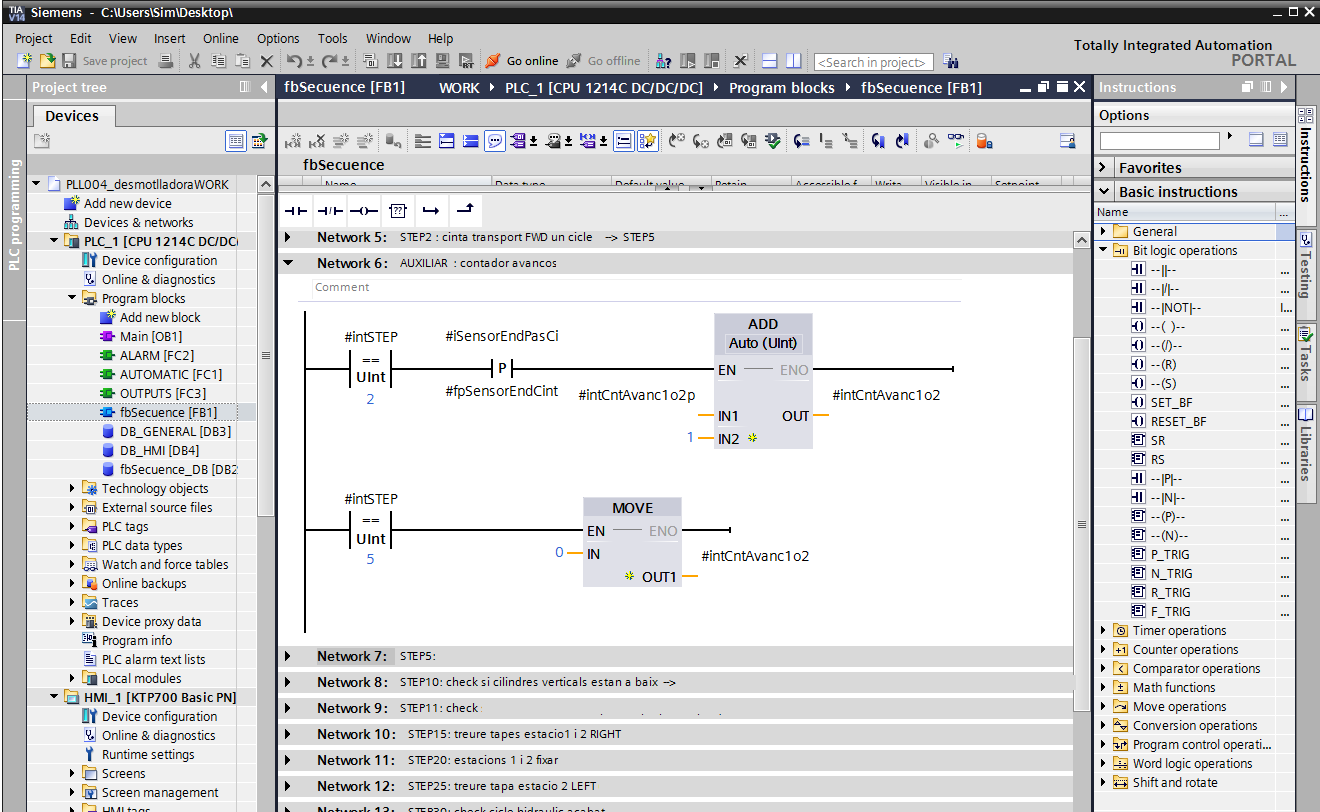Expand Network 7 STEP5 section

pyautogui.click(x=288, y=657)
